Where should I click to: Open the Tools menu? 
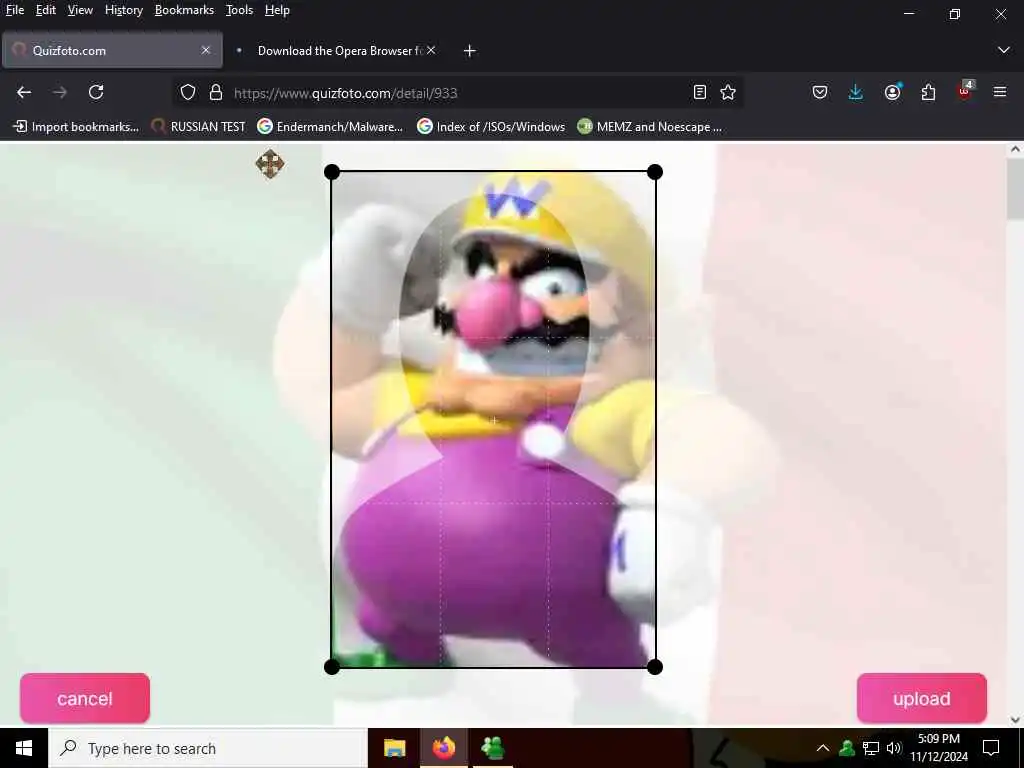pyautogui.click(x=239, y=10)
